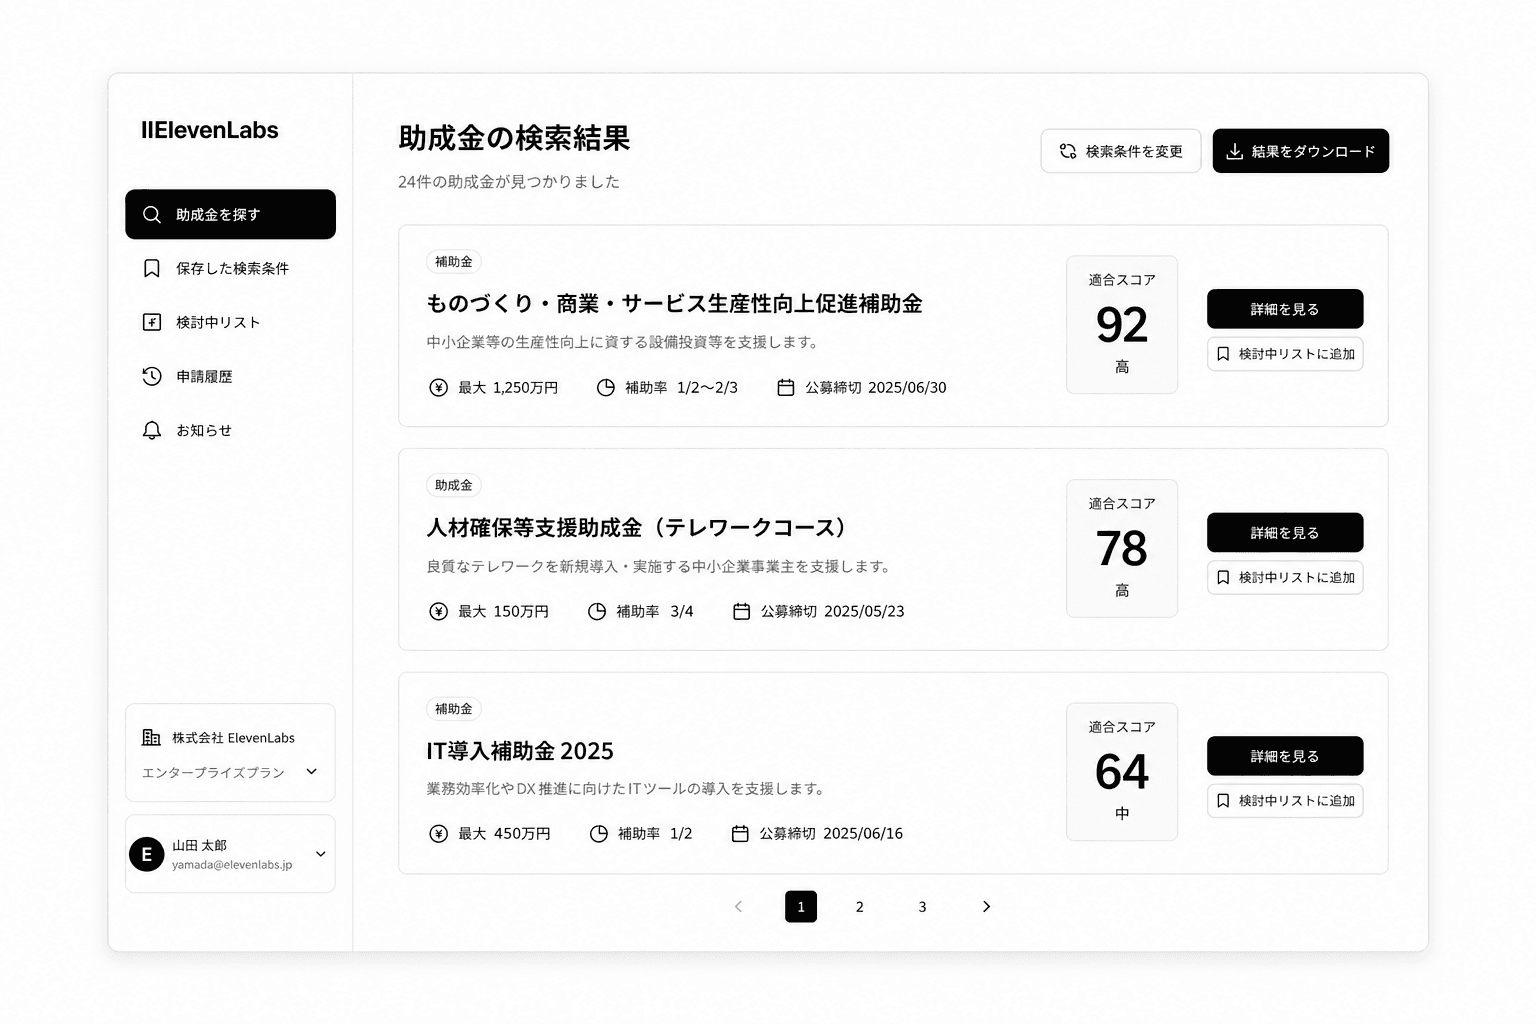Click the IIElevenLabs logo

tap(210, 130)
